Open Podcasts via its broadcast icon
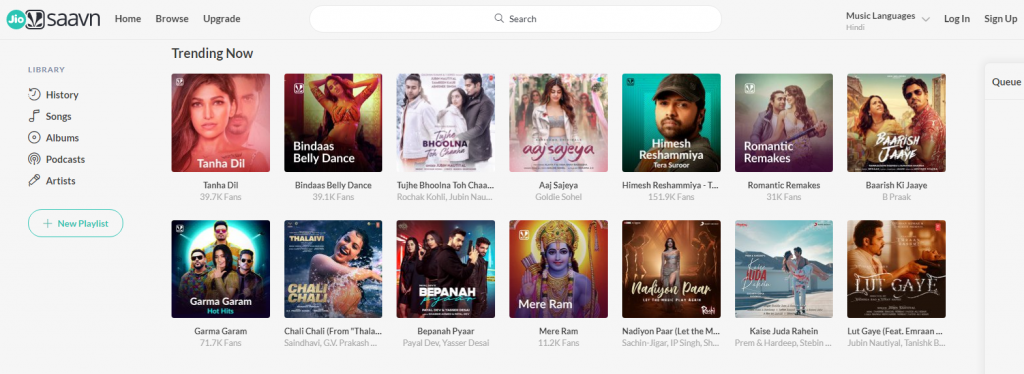 [x=34, y=159]
